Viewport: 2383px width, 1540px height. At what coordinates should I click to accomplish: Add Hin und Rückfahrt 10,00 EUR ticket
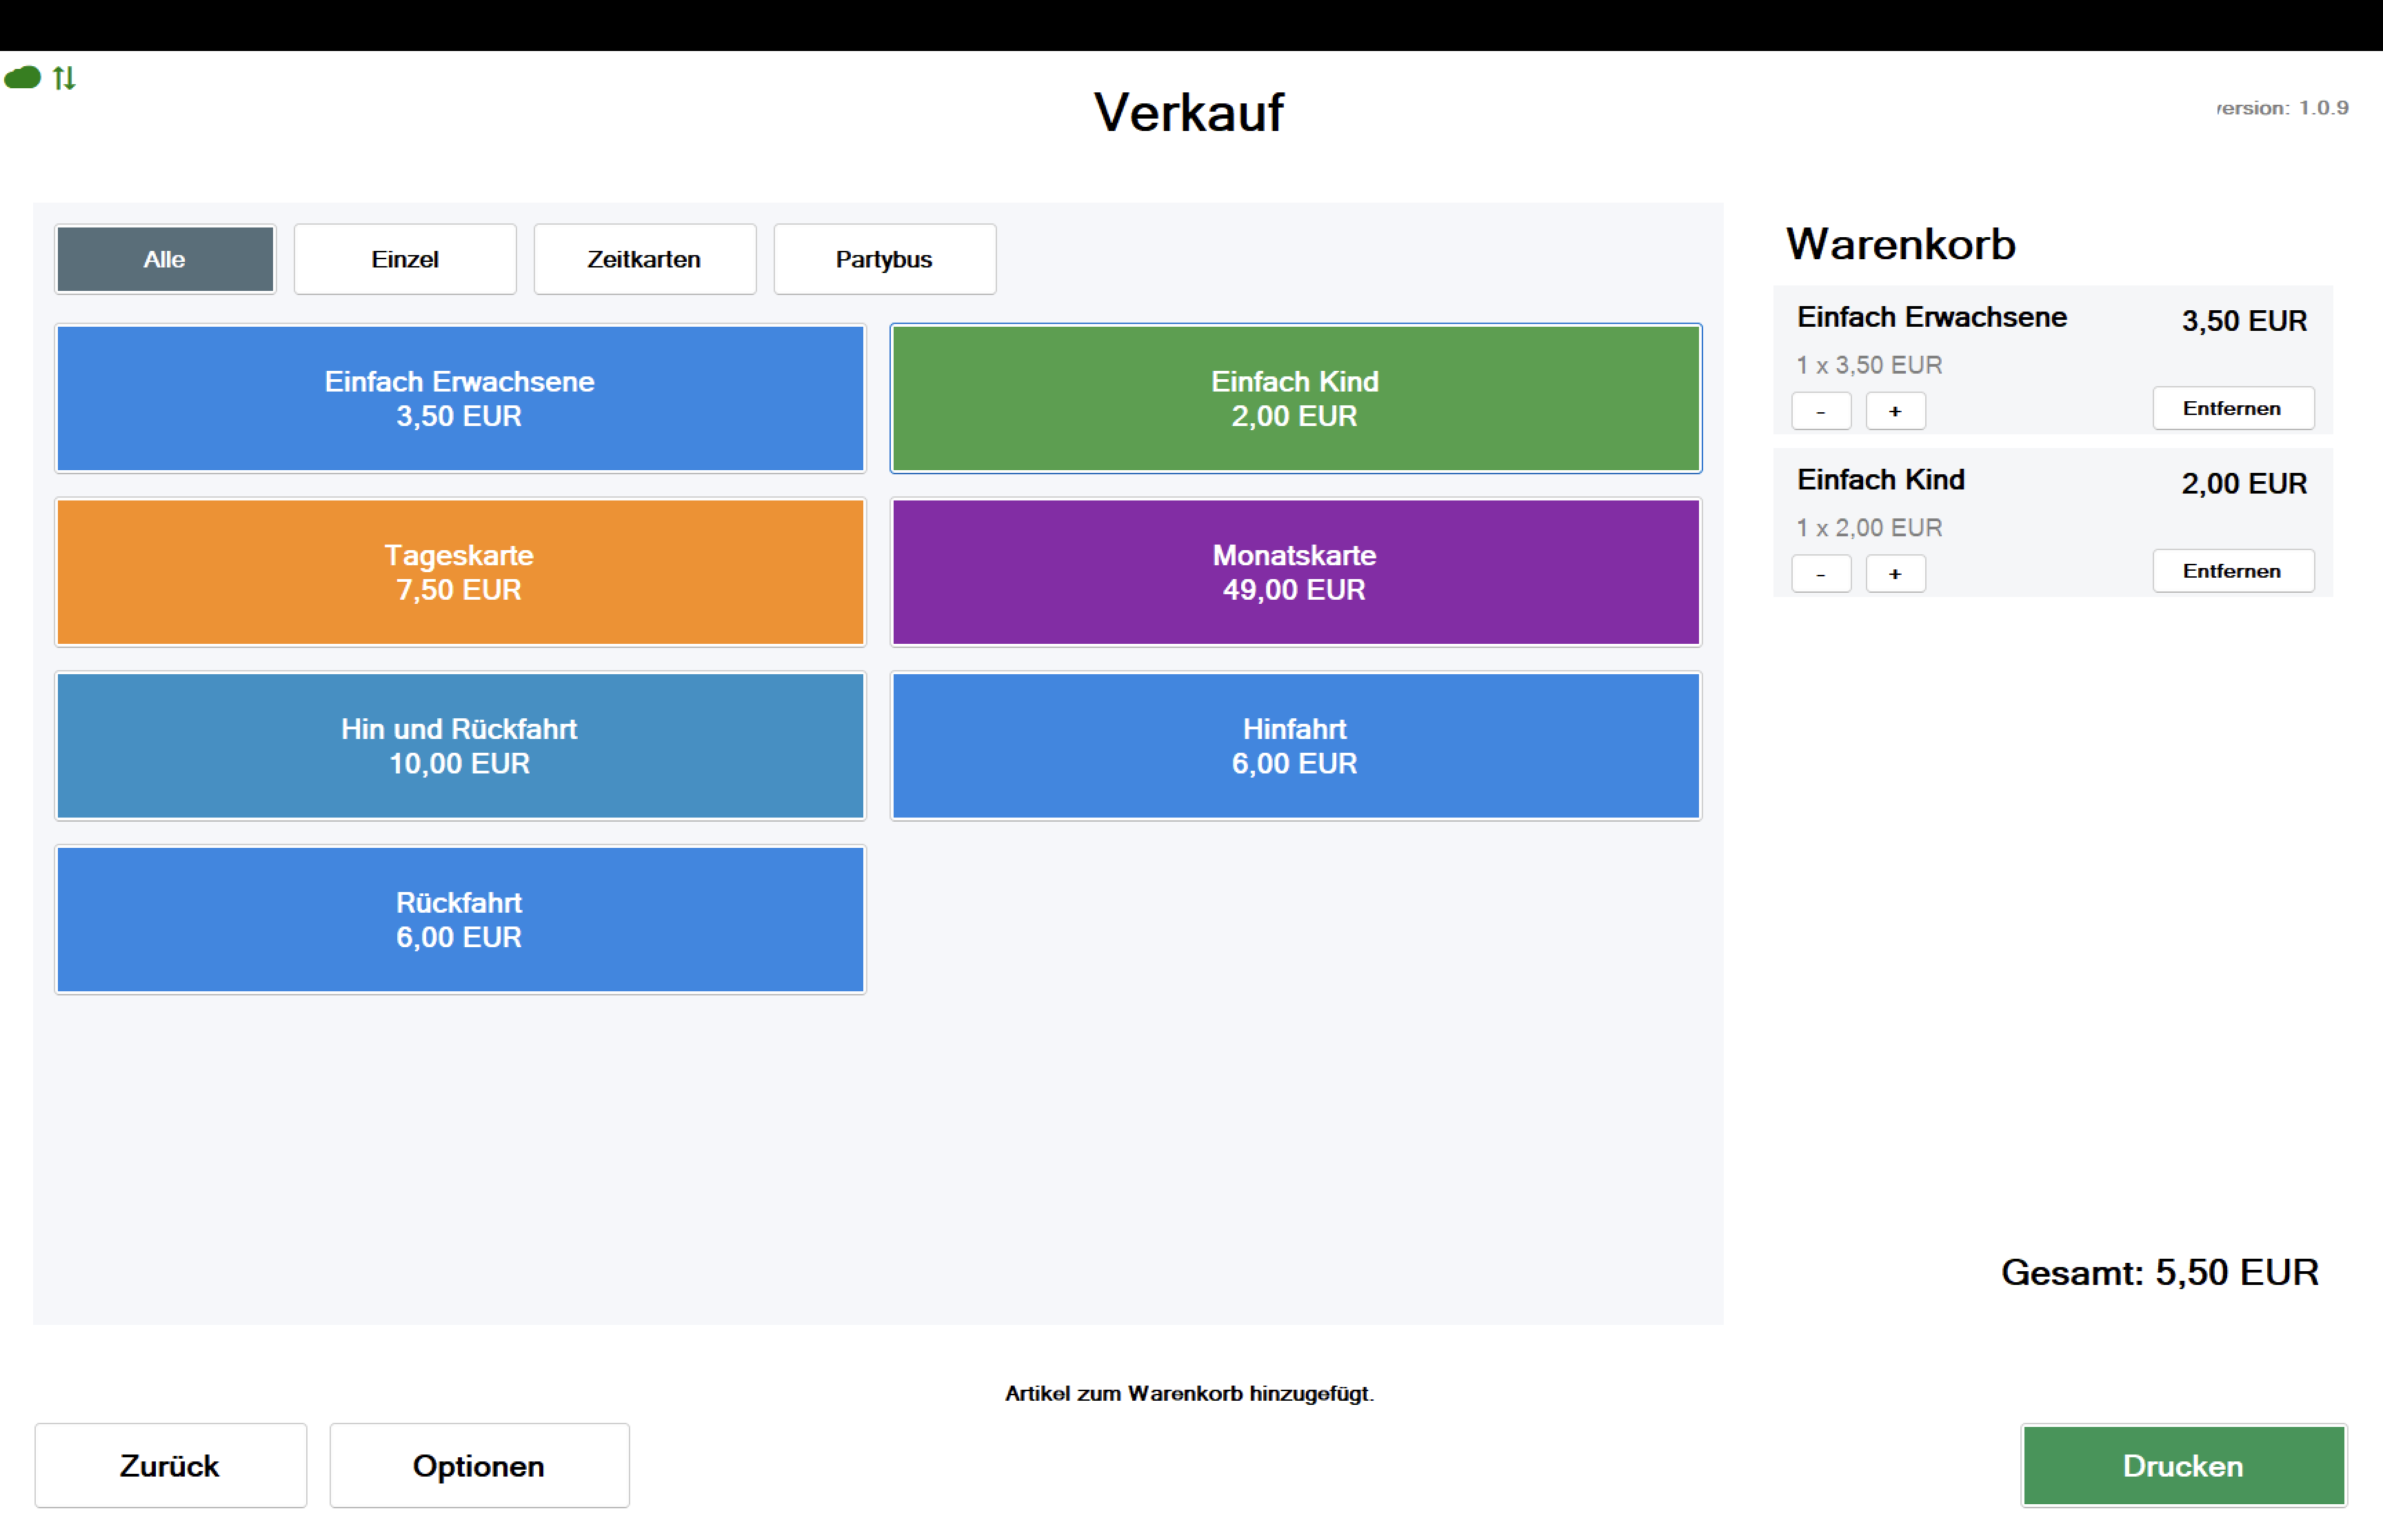point(460,746)
